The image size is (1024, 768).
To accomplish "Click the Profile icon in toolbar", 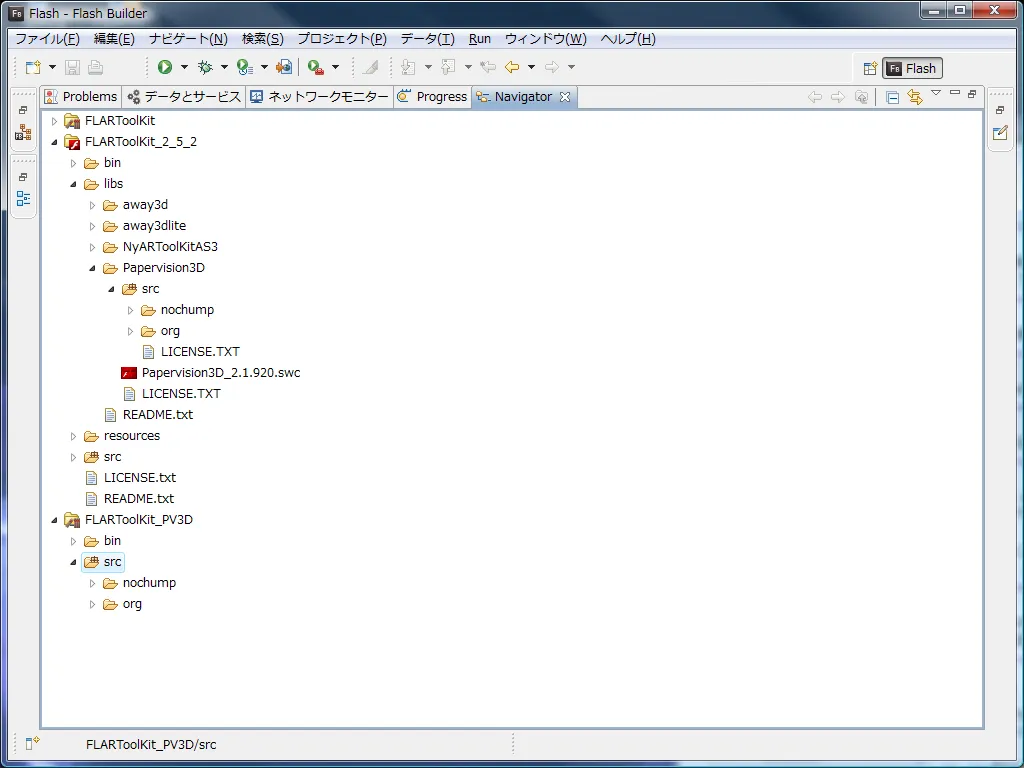I will coord(245,67).
